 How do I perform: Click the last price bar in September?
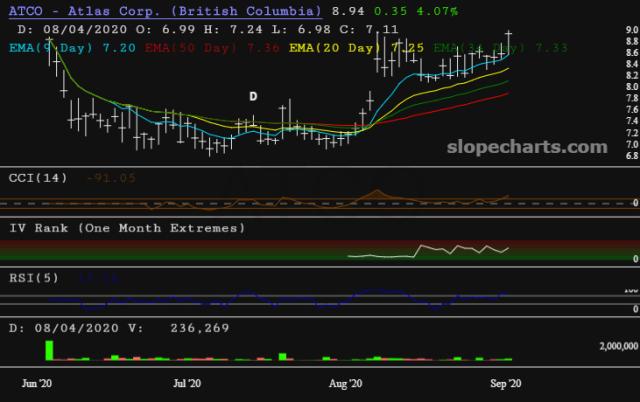tap(509, 41)
